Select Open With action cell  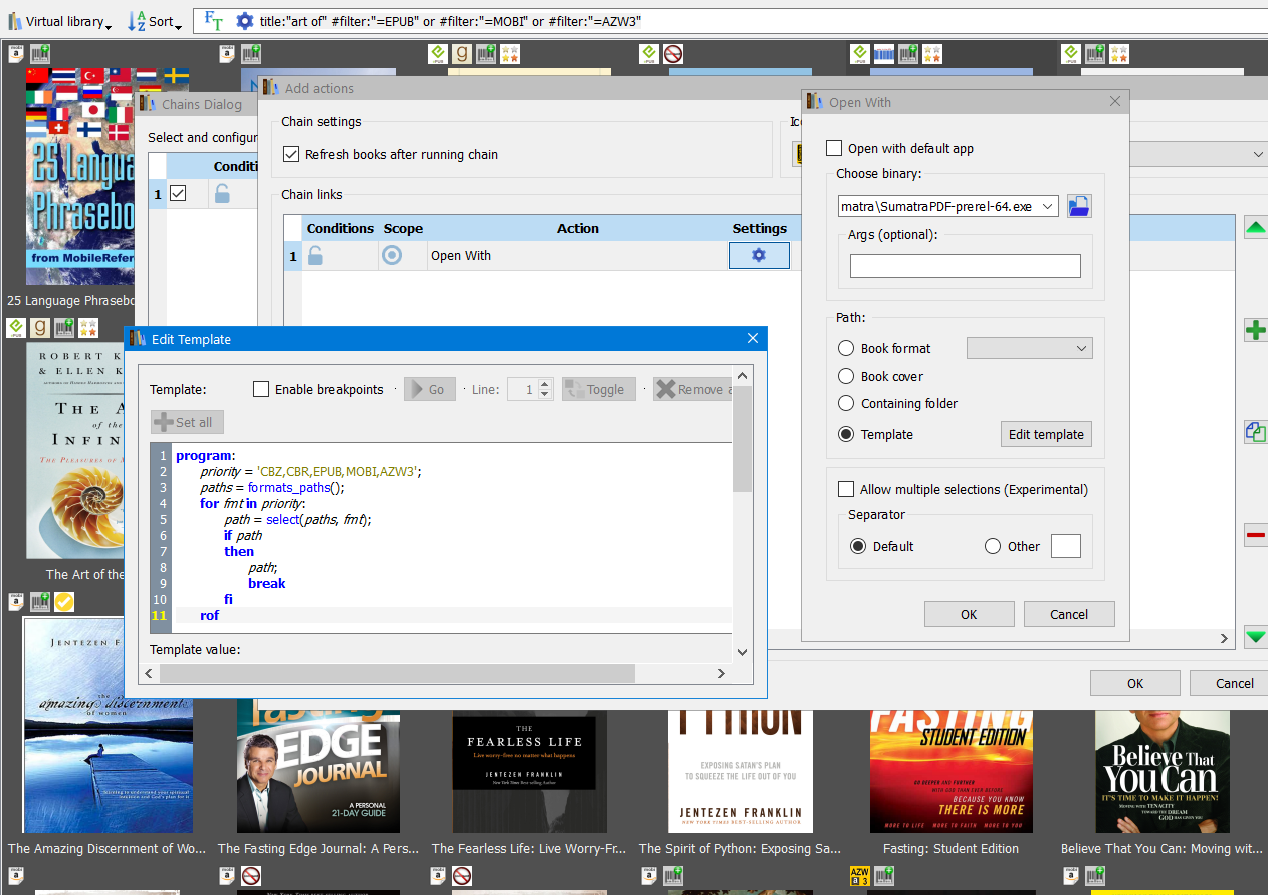tap(578, 256)
